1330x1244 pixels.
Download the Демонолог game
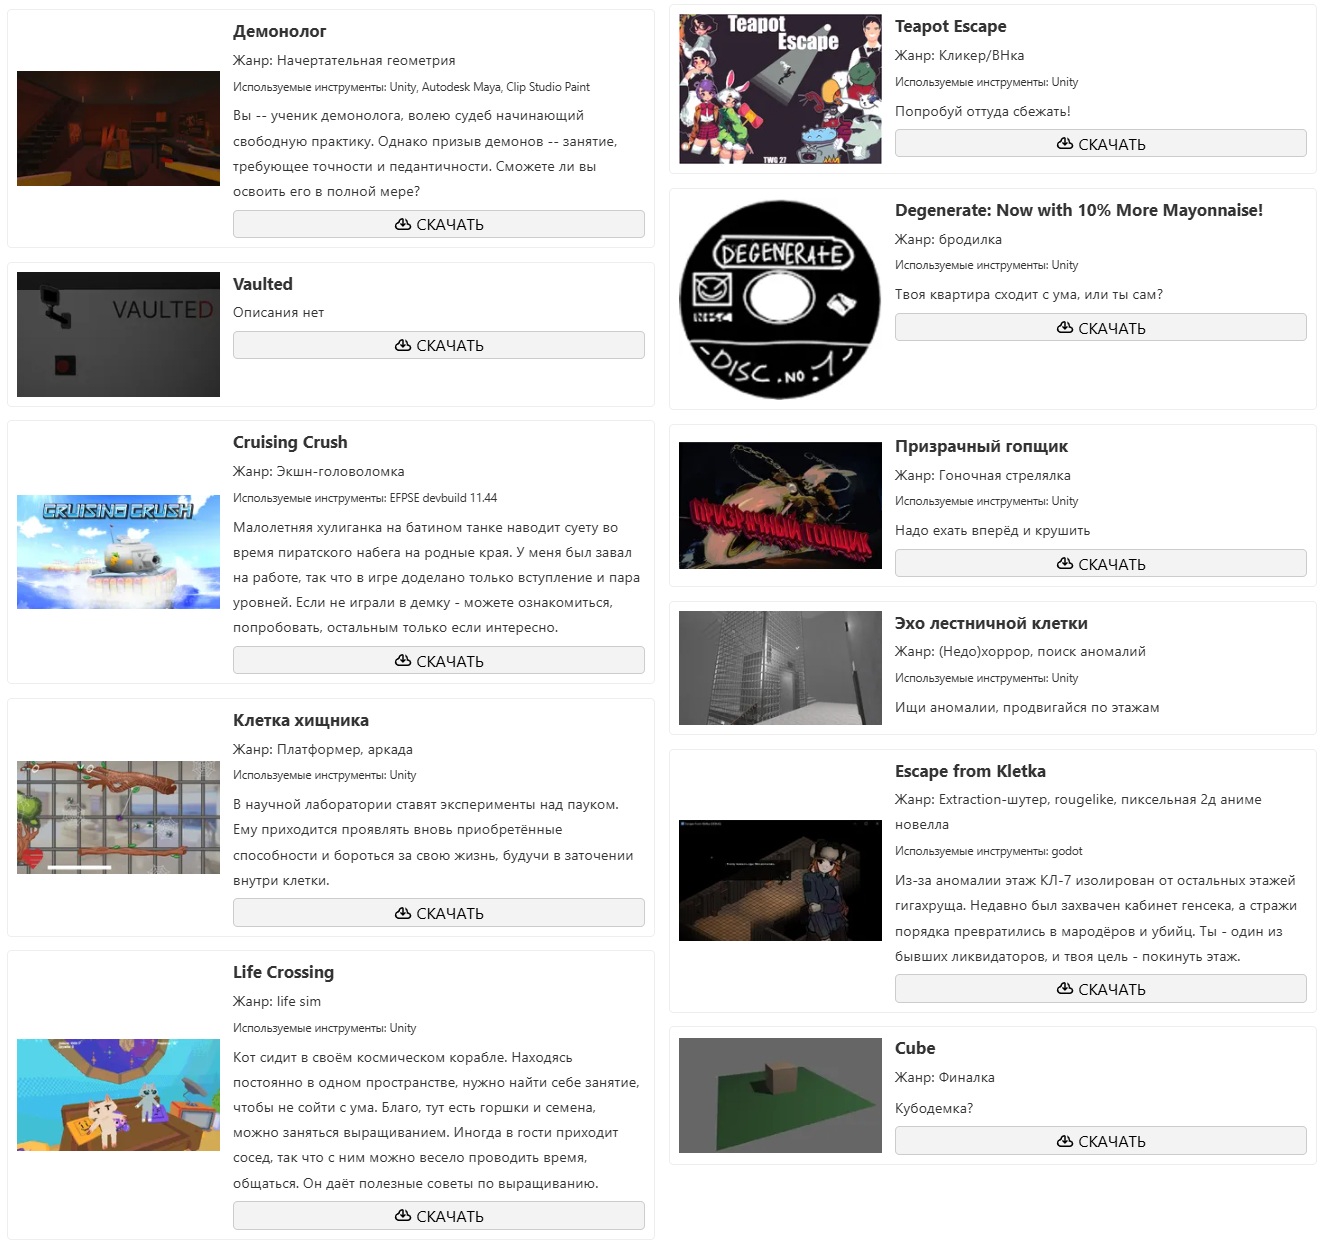pos(439,224)
